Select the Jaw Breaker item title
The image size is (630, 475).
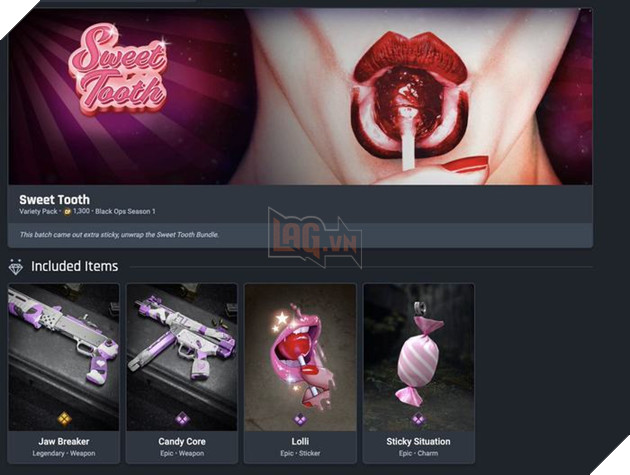coord(64,441)
